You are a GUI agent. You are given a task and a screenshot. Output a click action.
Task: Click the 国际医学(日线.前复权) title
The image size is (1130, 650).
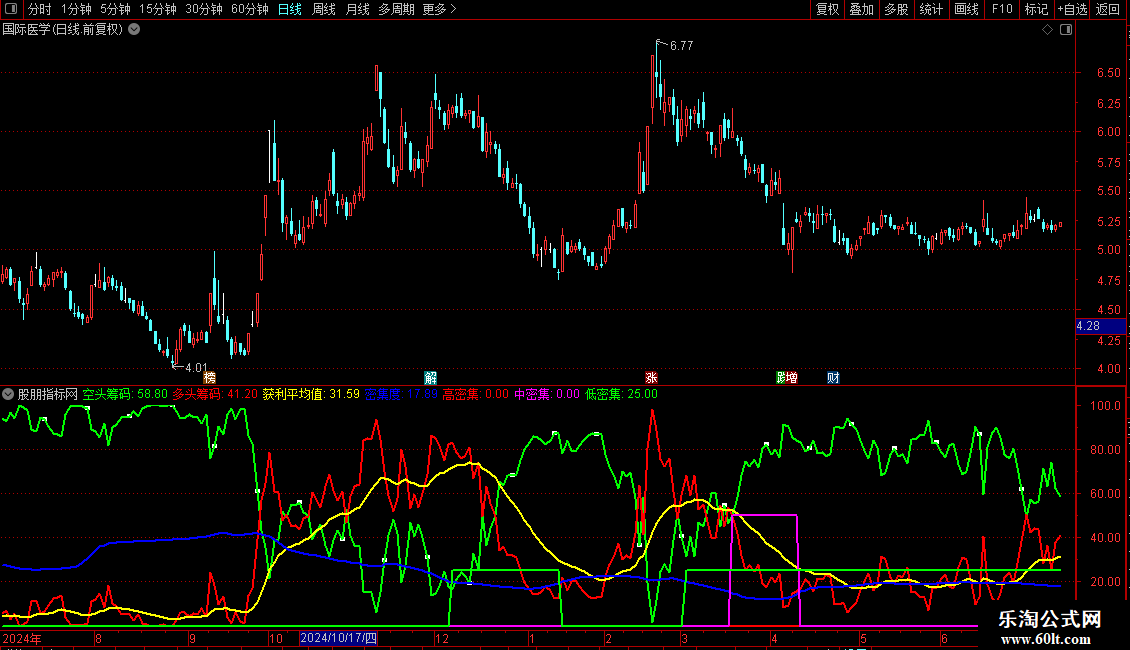63,30
